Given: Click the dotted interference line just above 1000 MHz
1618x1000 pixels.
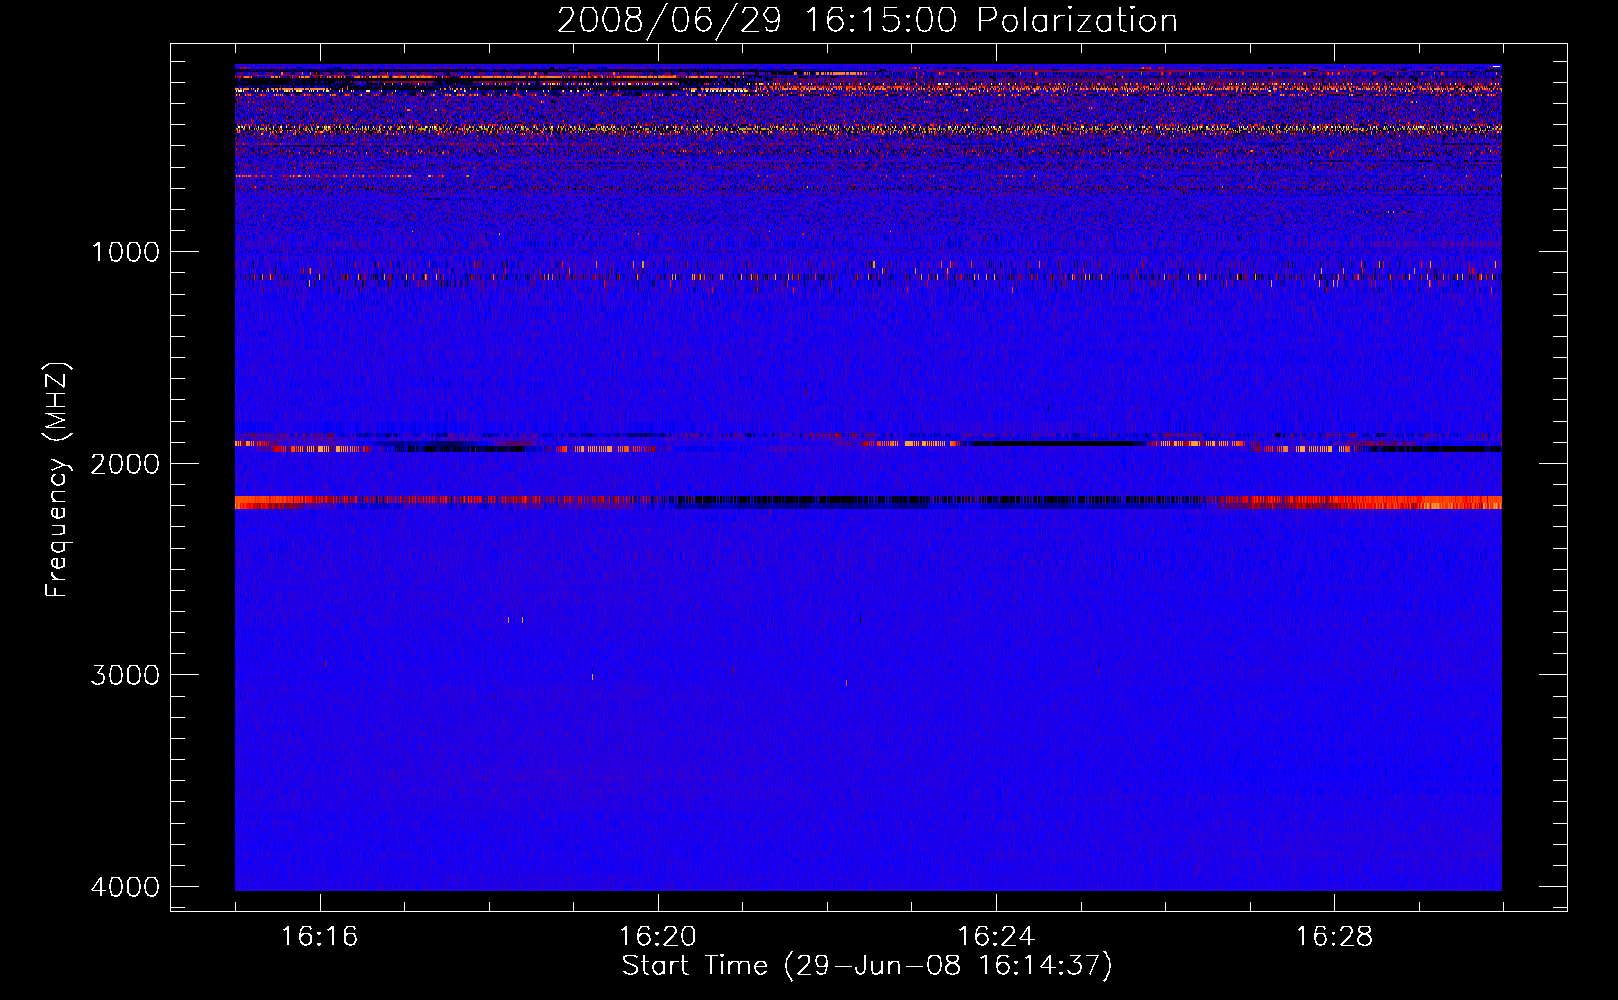Looking at the screenshot, I should pos(868,276).
